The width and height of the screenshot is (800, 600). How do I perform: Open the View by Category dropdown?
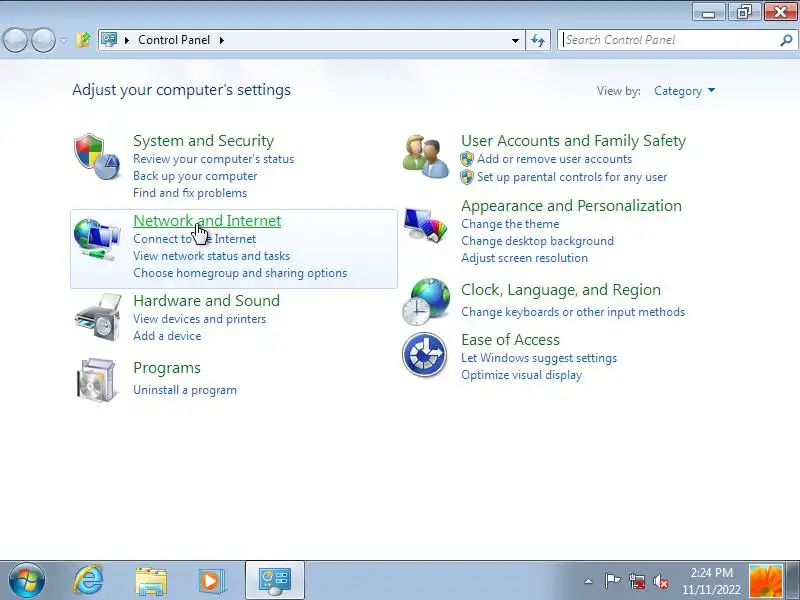(684, 91)
